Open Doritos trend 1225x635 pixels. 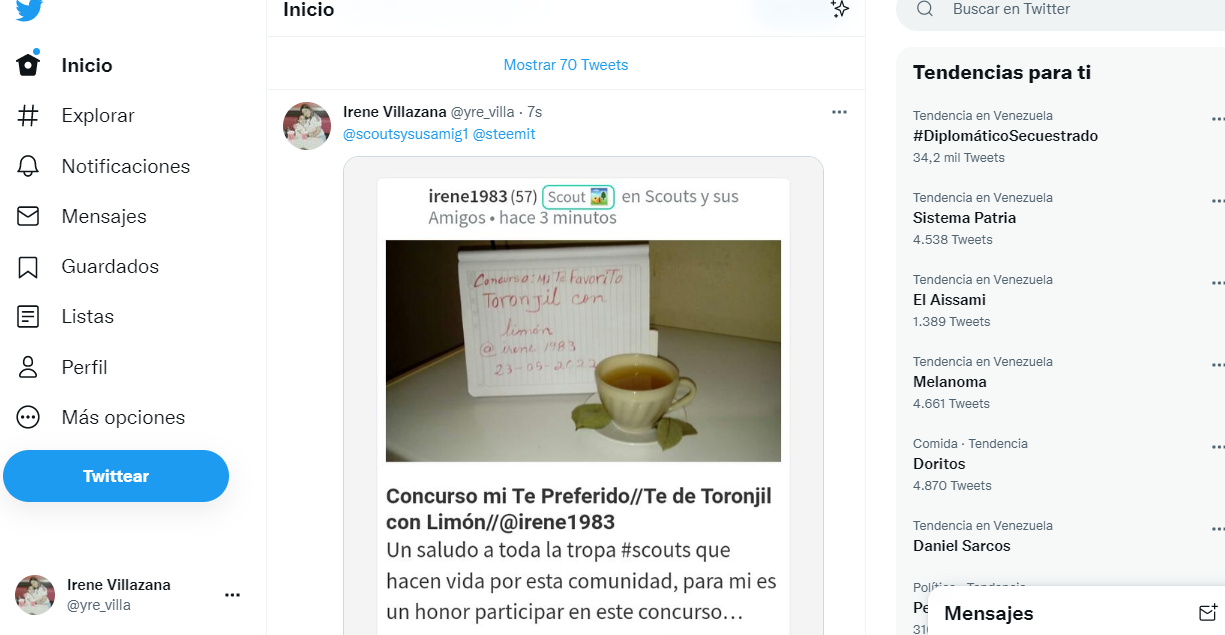(939, 464)
